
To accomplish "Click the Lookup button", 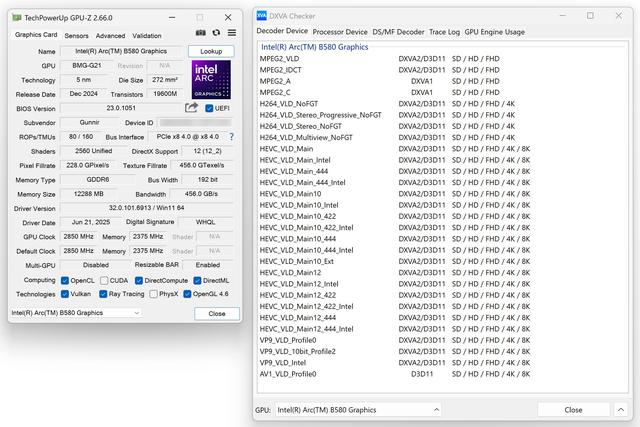I will [211, 51].
